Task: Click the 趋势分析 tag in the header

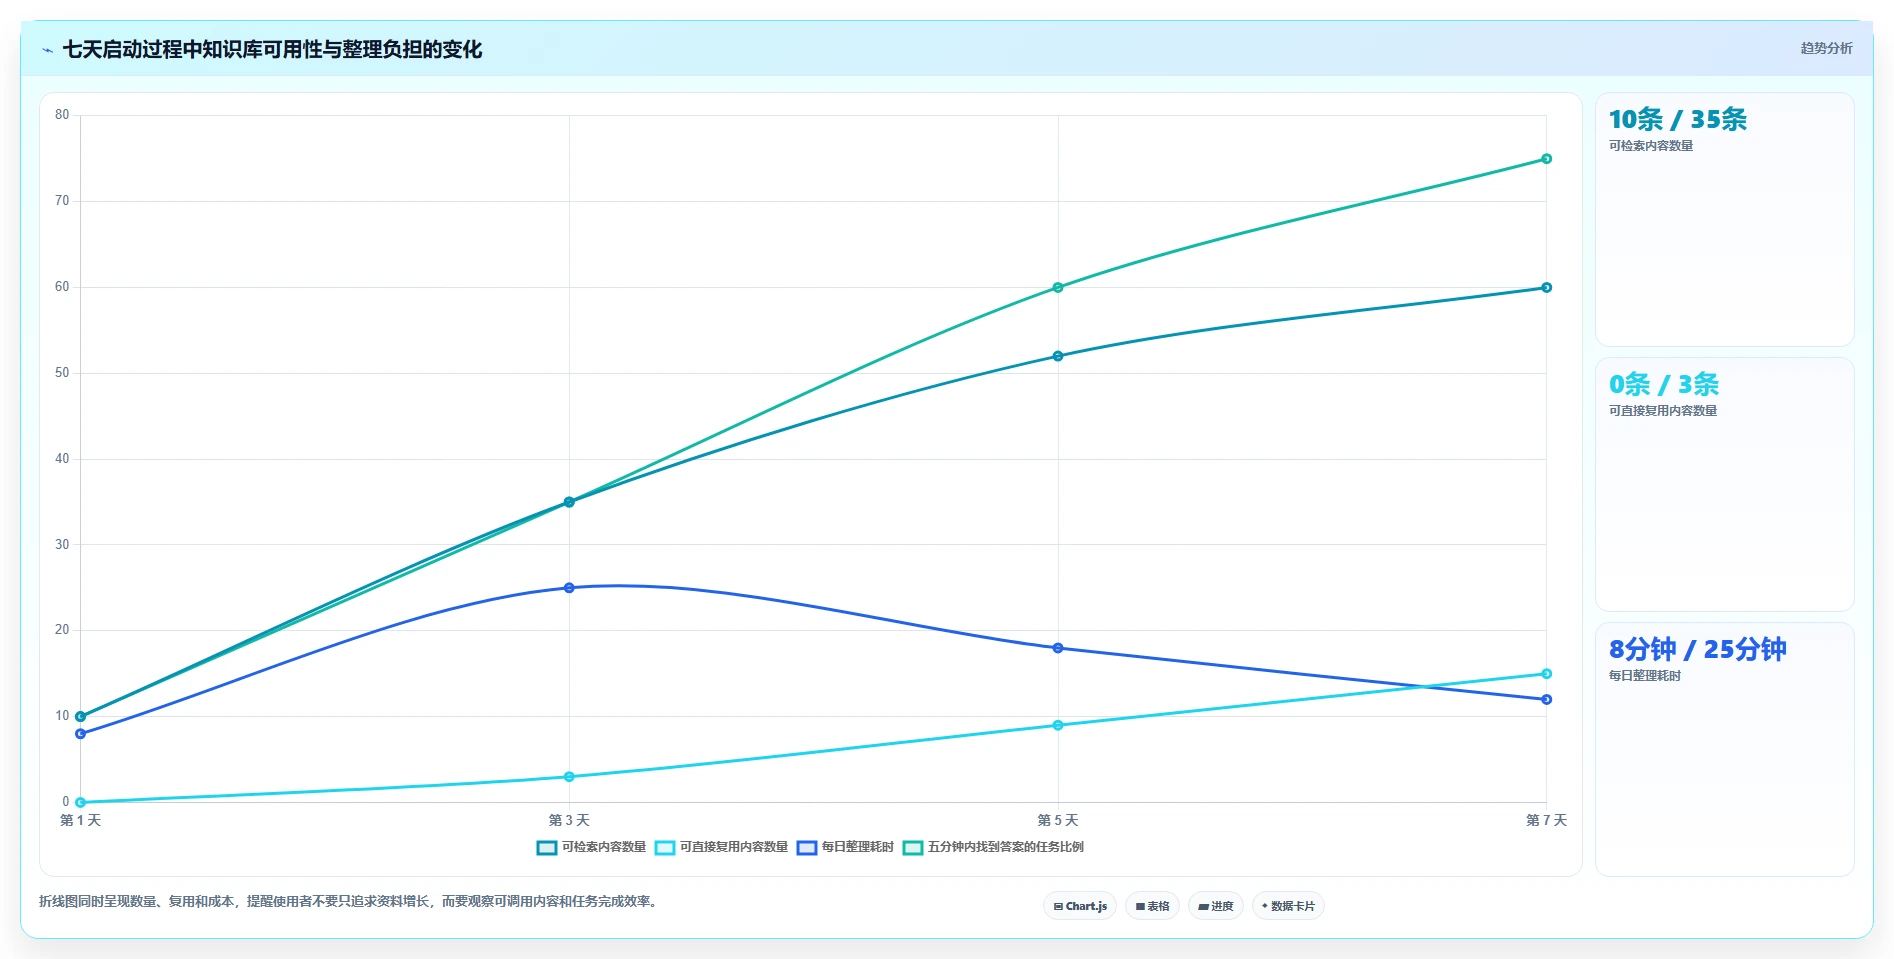Action: point(1826,48)
